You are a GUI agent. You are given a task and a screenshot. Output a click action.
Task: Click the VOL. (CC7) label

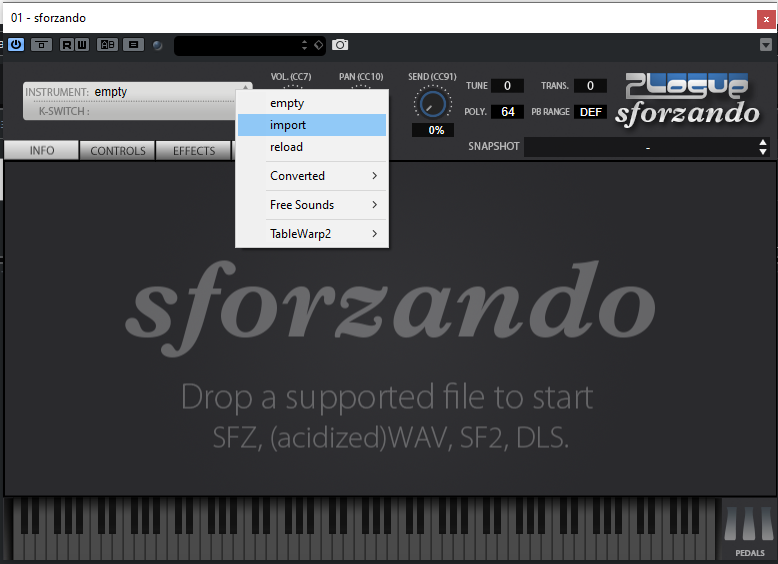[291, 76]
